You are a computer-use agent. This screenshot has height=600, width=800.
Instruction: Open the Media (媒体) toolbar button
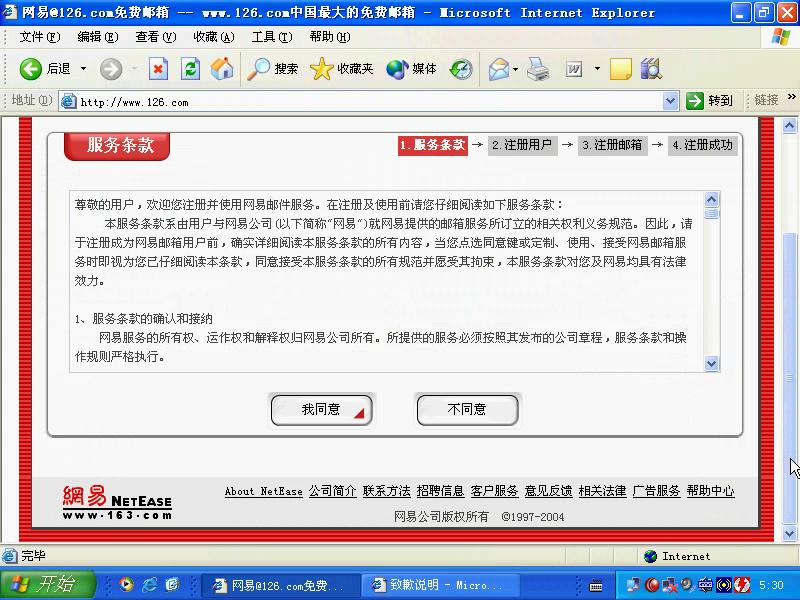pyautogui.click(x=411, y=69)
